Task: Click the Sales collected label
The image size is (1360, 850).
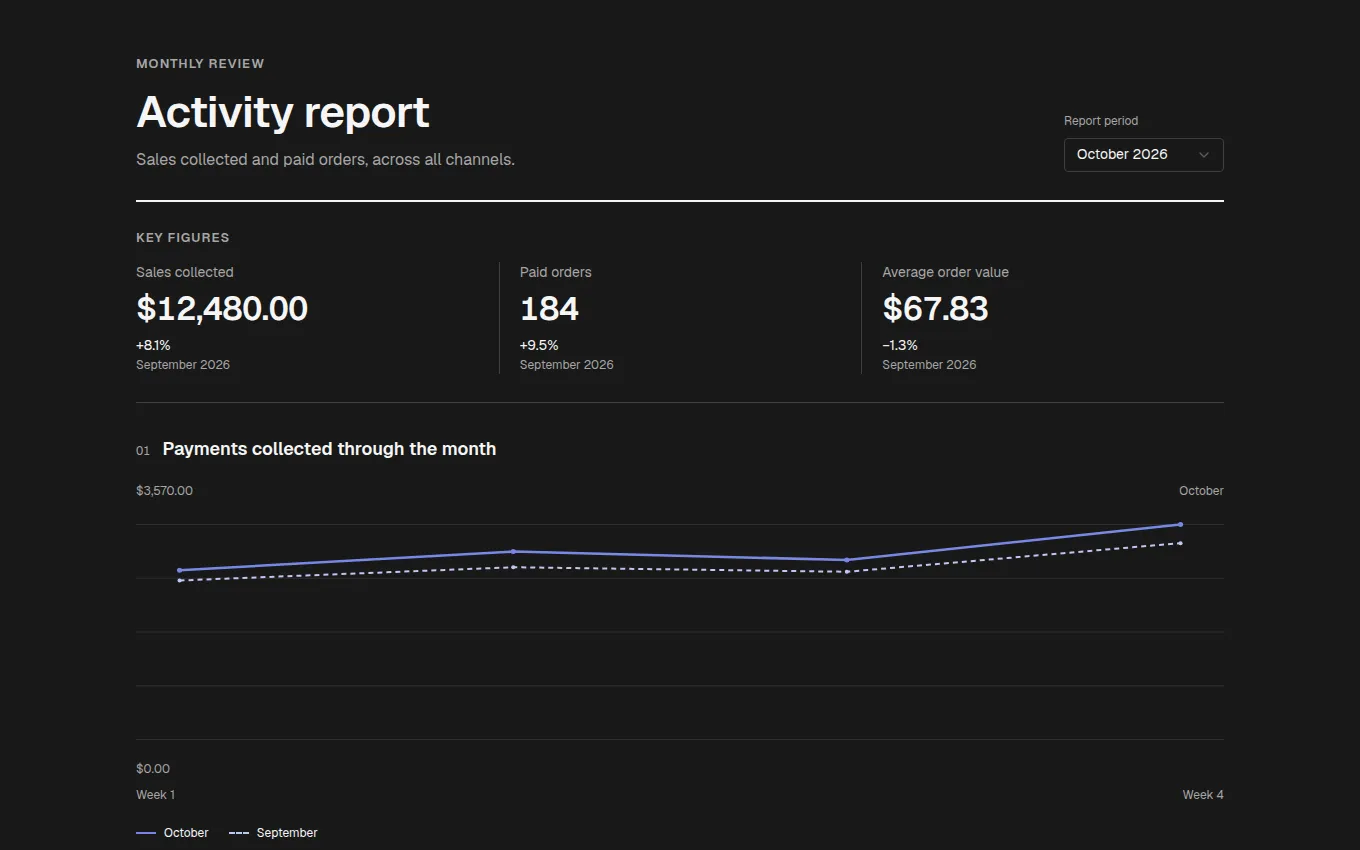Action: [x=185, y=272]
